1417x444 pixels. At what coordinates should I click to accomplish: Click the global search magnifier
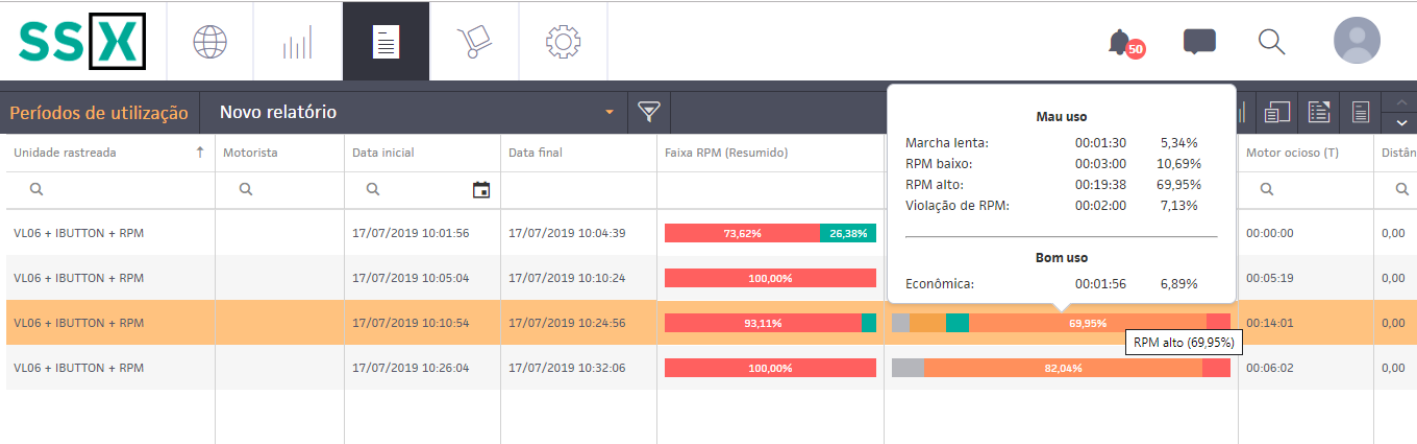click(1271, 41)
